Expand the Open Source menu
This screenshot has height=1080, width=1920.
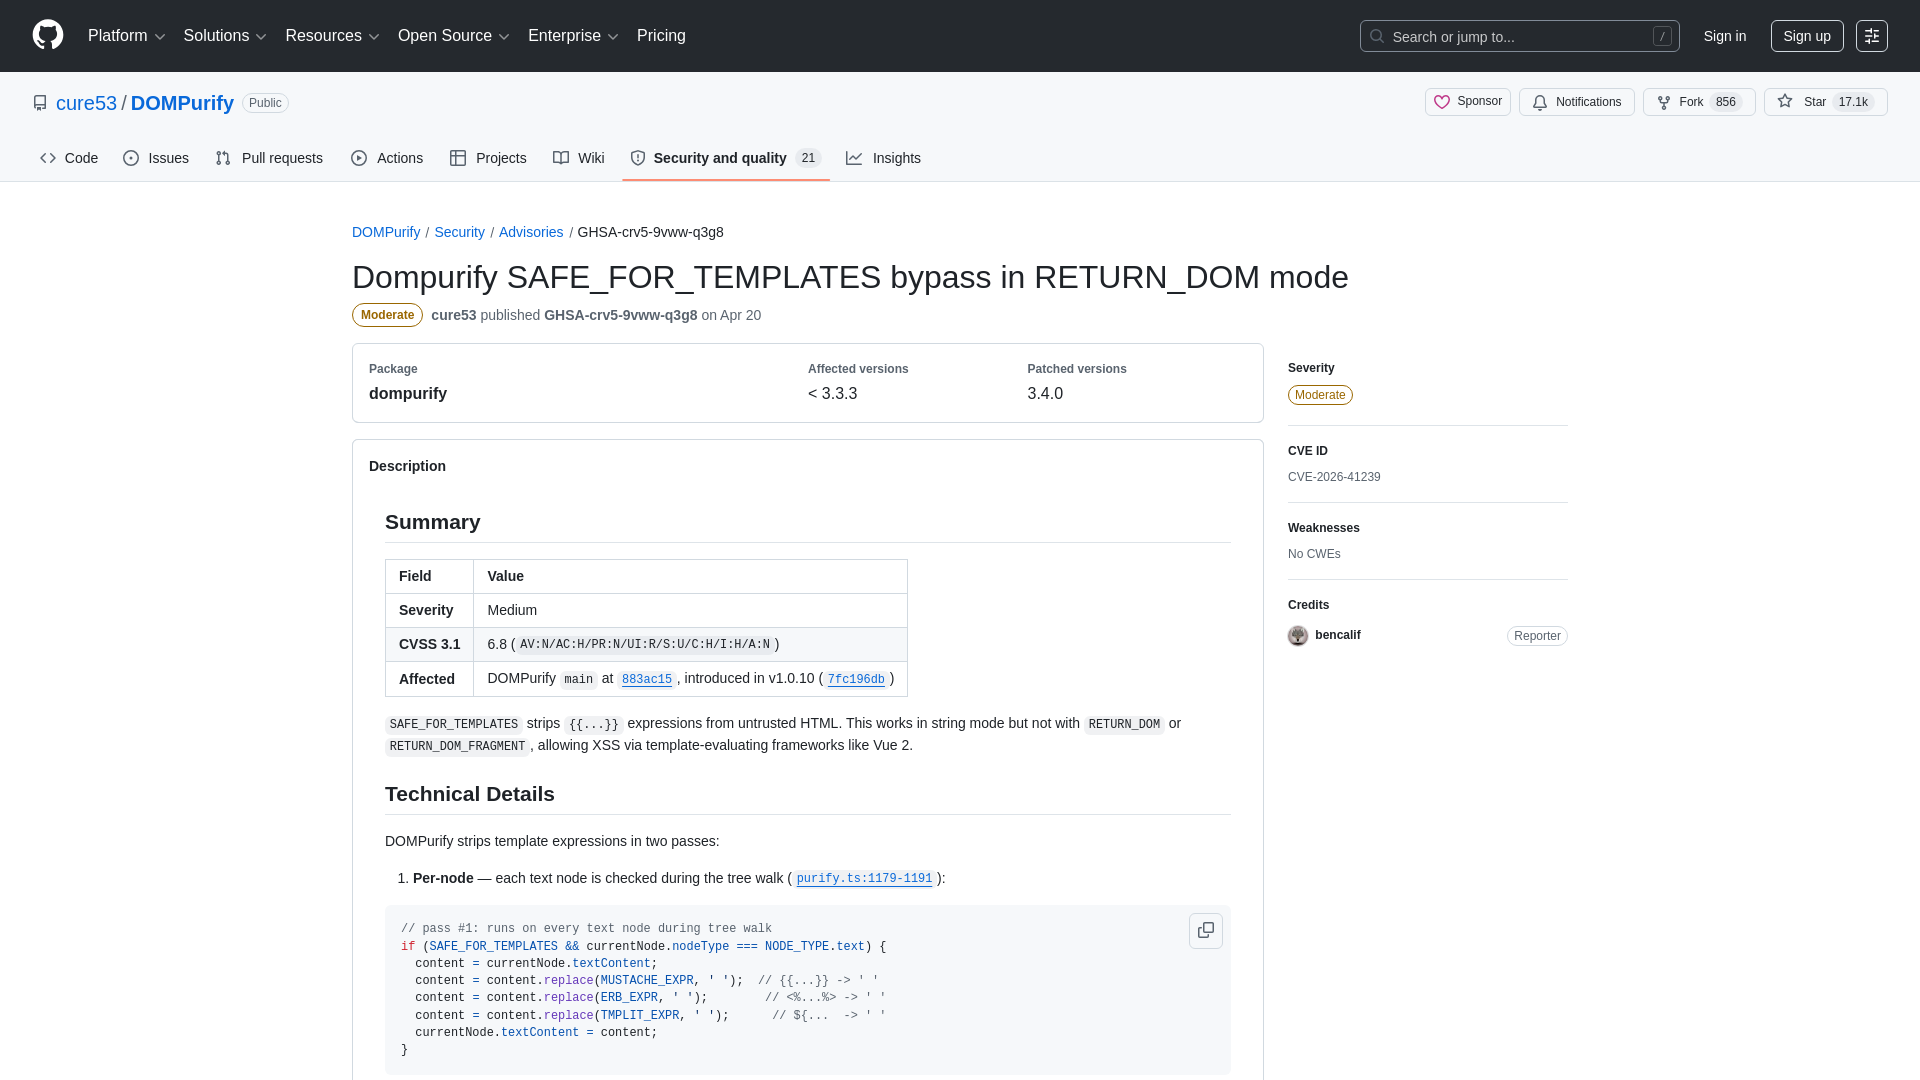pos(454,36)
